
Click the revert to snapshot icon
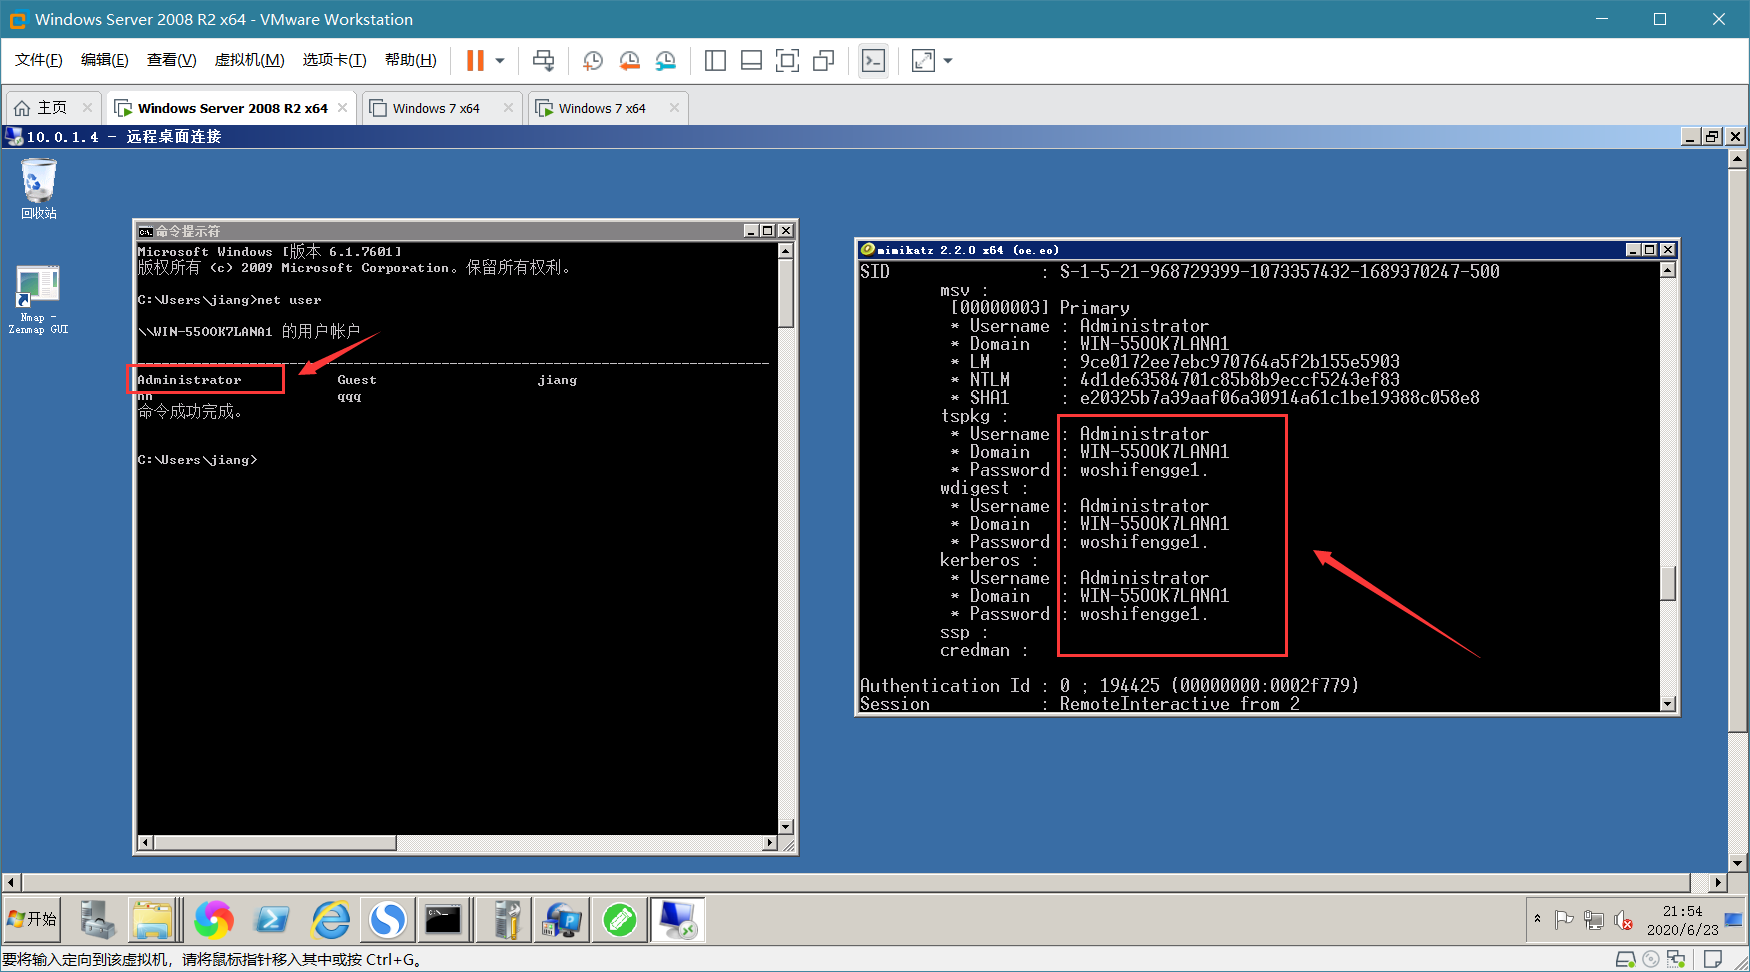tap(629, 61)
